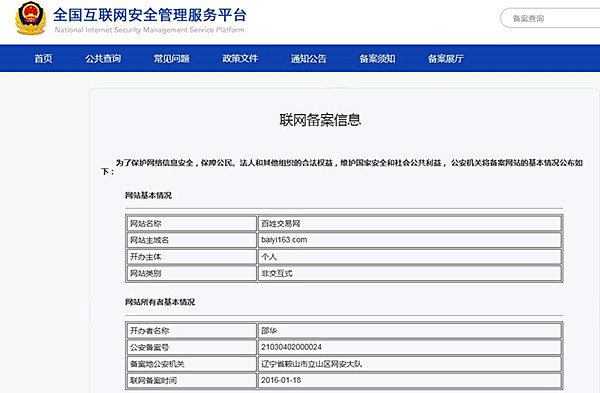This screenshot has height=393, width=600.
Task: Select the record number 21030402000024
Action: coord(291,347)
